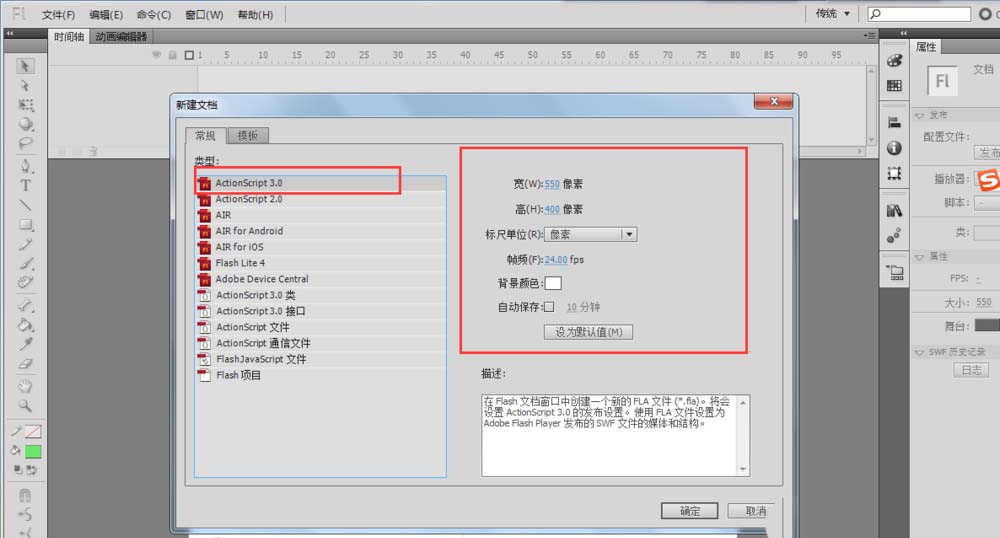Select ActionScript 2.0 document type
The image size is (1000, 538).
320,199
